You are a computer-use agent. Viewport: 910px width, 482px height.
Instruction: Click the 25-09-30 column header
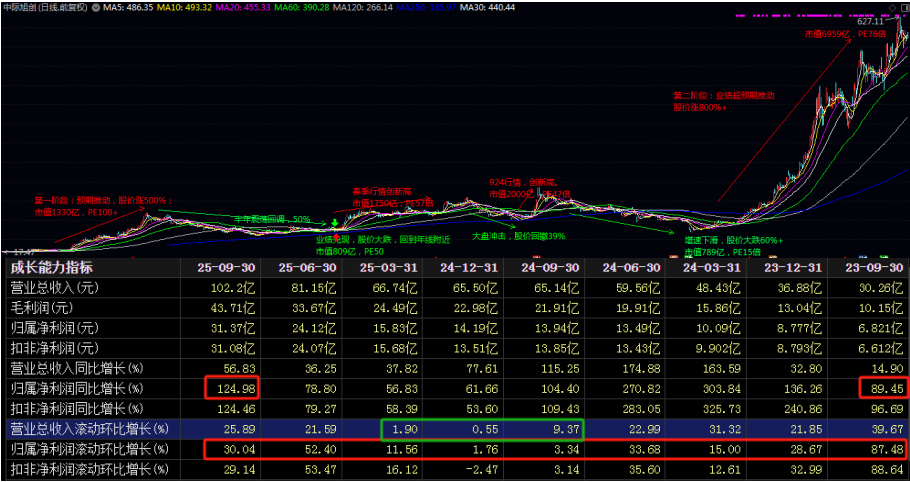(x=225, y=267)
